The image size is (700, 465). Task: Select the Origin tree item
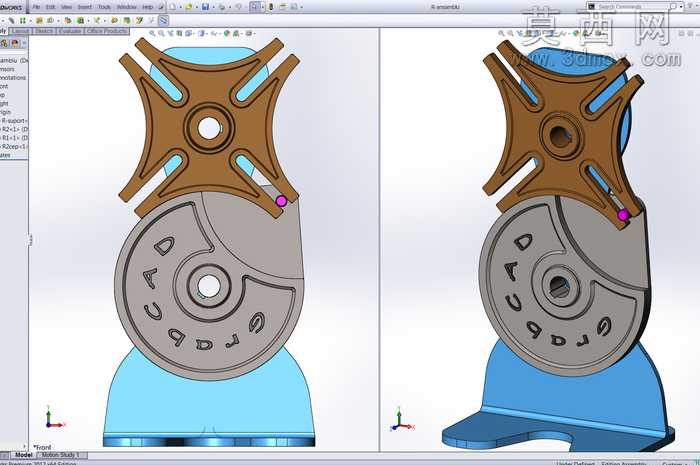[5, 112]
